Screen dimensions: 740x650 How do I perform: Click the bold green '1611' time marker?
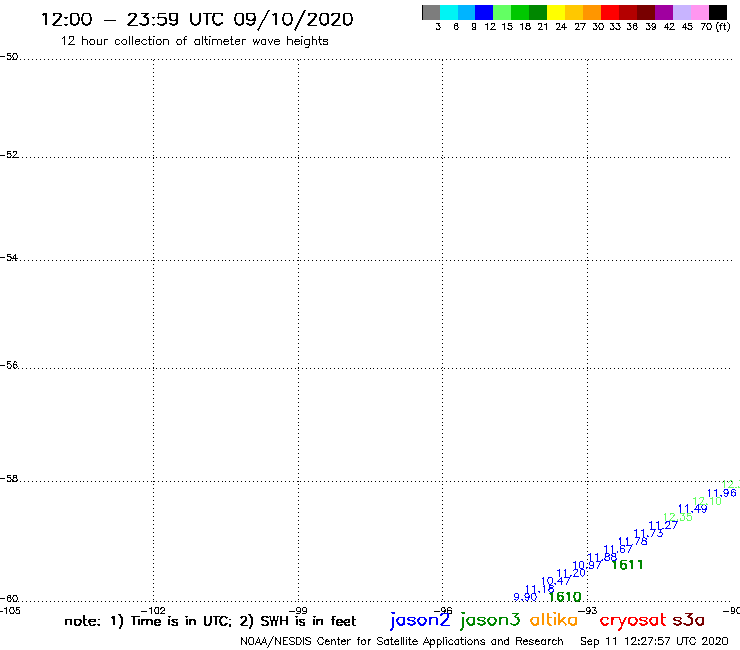click(x=627, y=565)
